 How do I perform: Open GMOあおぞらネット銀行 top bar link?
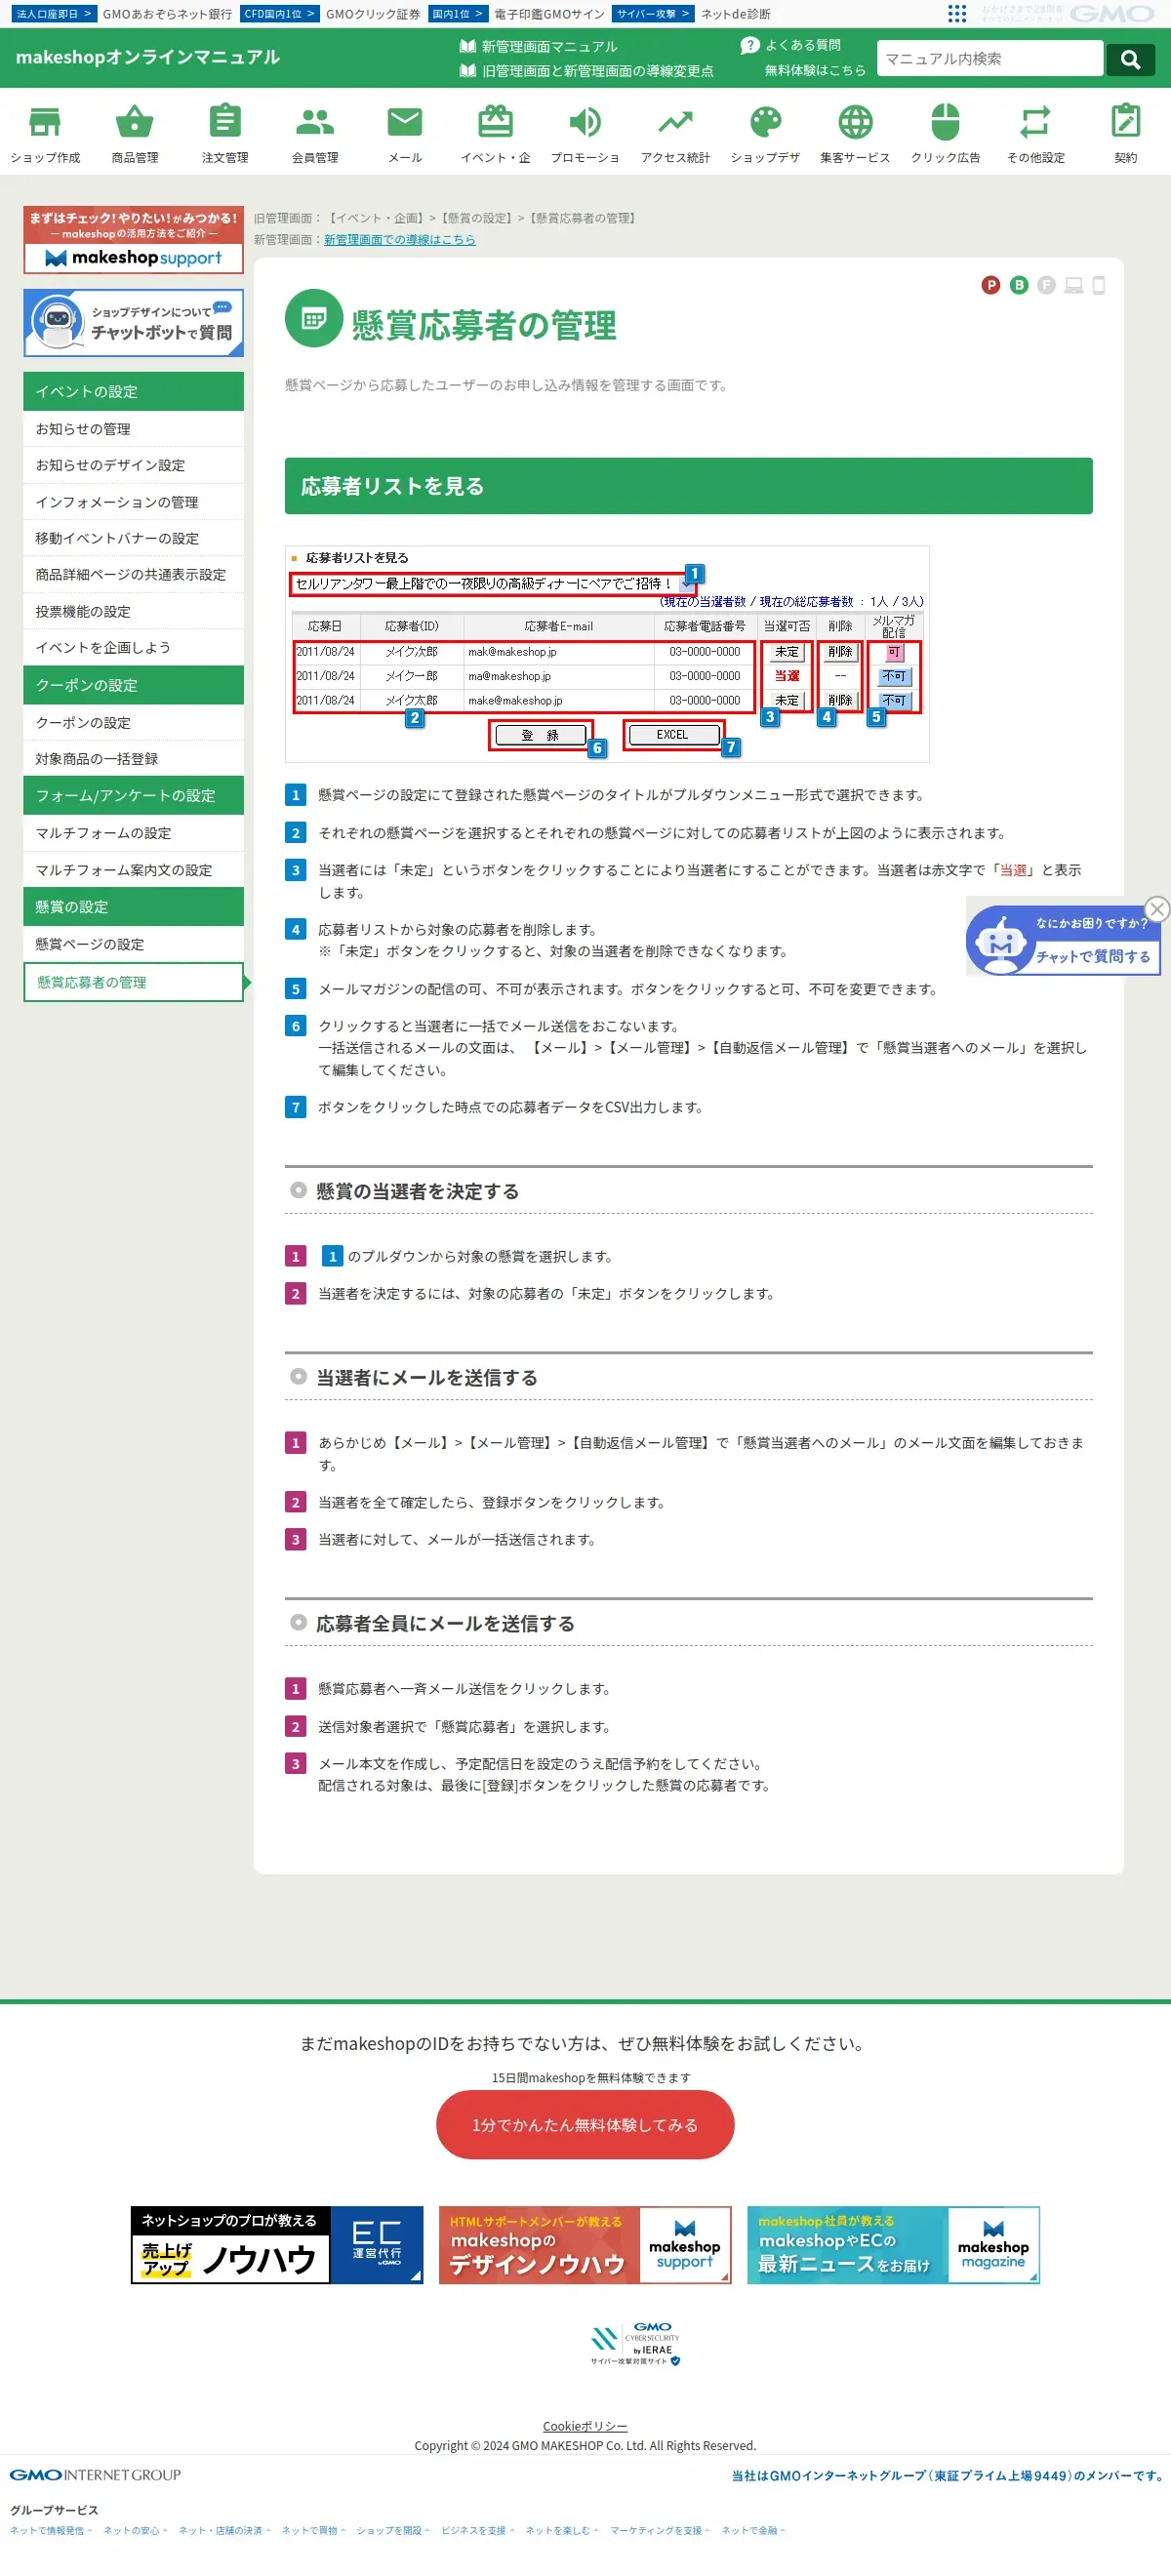[167, 14]
